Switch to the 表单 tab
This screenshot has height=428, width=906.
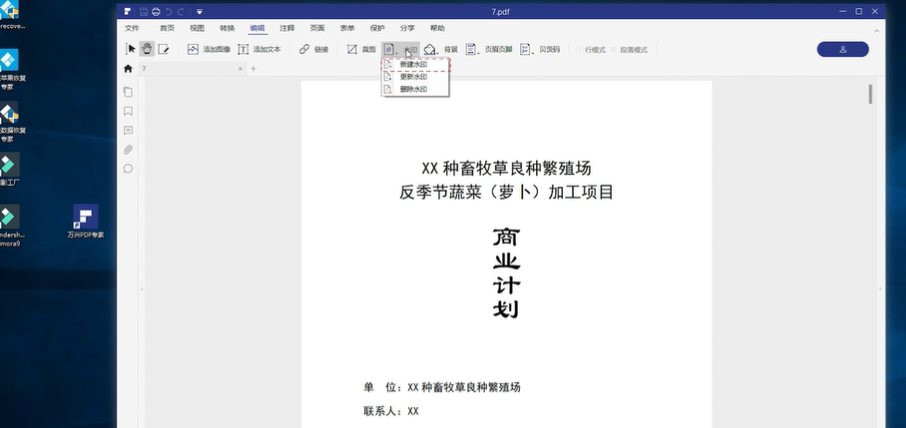point(347,28)
